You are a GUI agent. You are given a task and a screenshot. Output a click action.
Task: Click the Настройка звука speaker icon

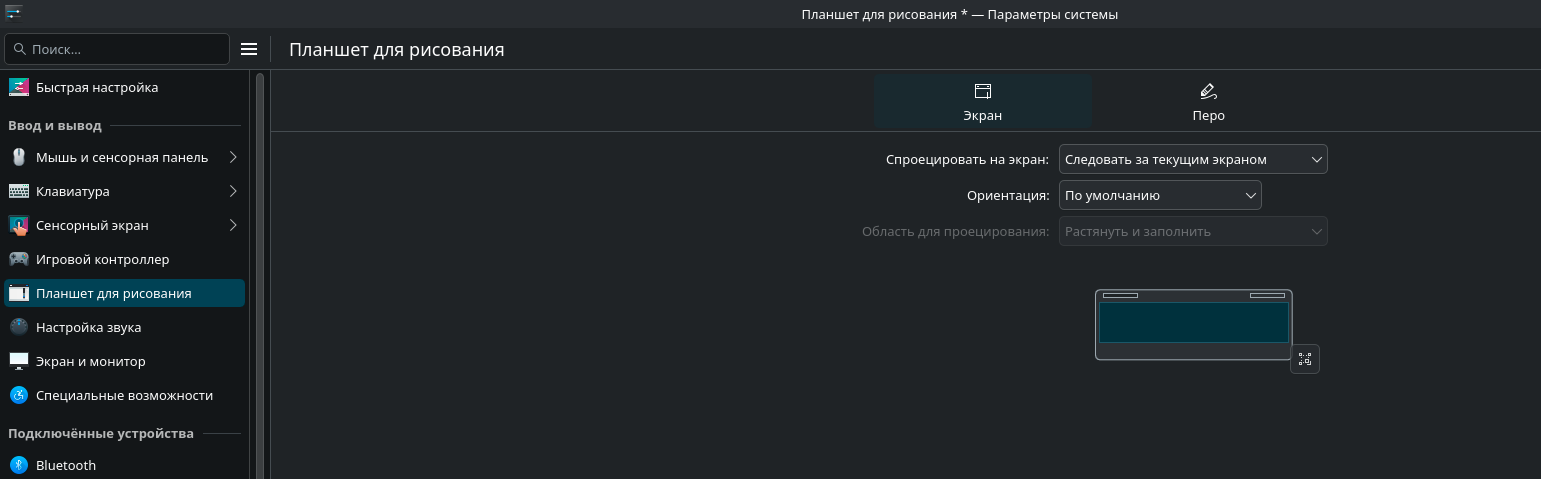19,327
